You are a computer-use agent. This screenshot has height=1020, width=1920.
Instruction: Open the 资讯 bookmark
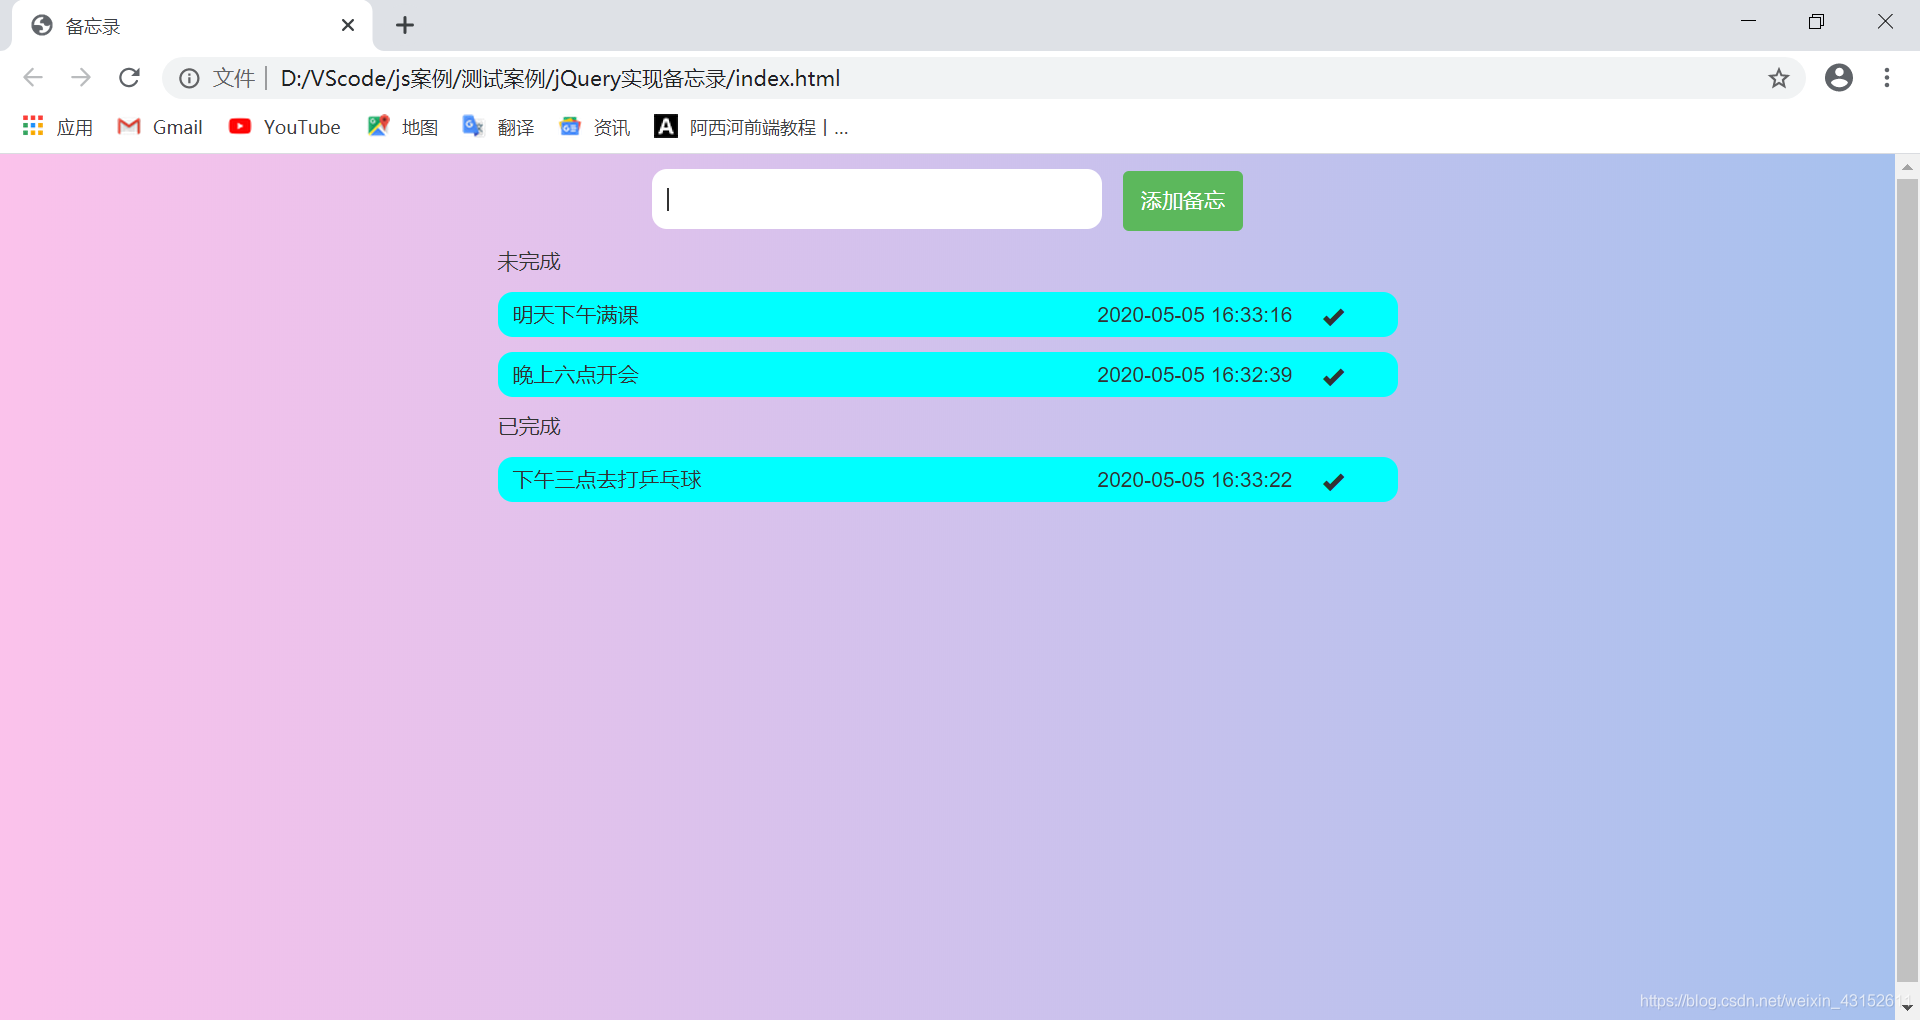click(x=595, y=127)
